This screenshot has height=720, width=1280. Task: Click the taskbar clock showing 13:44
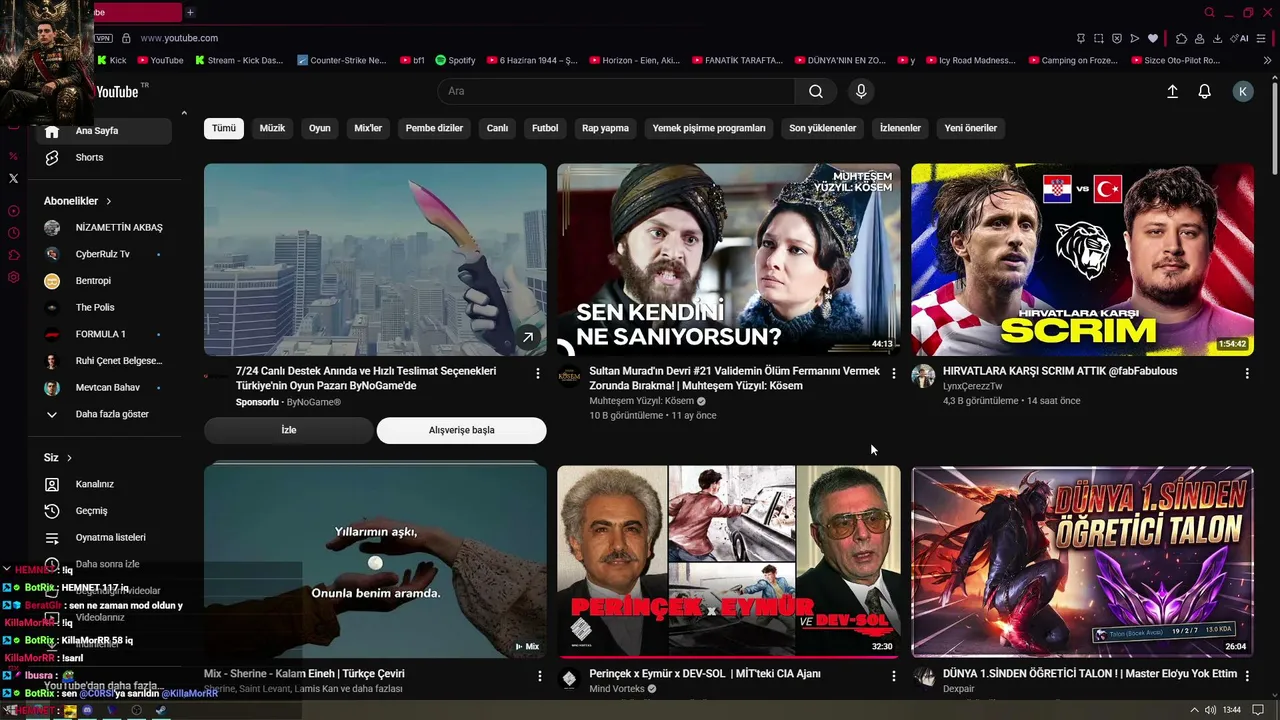coord(1232,710)
